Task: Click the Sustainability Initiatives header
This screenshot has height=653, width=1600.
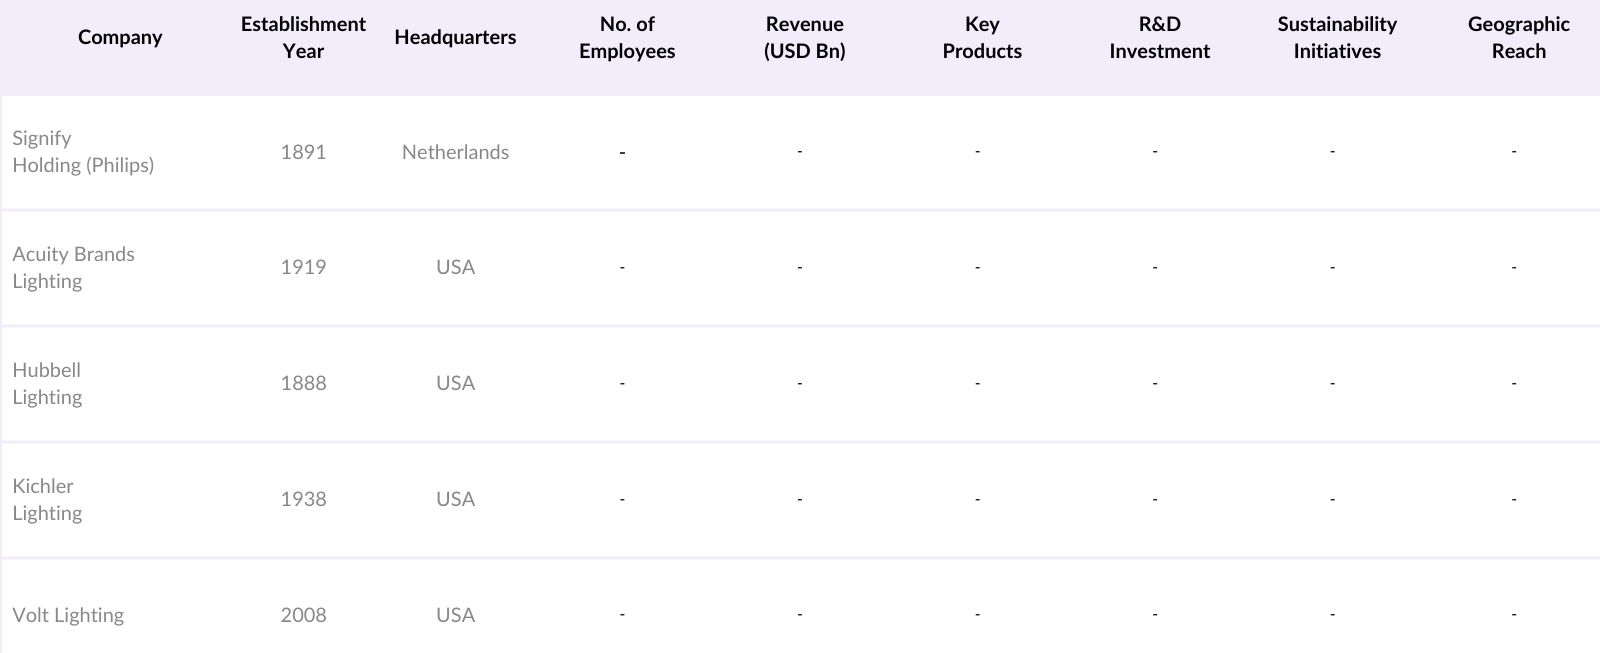Action: 1337,38
